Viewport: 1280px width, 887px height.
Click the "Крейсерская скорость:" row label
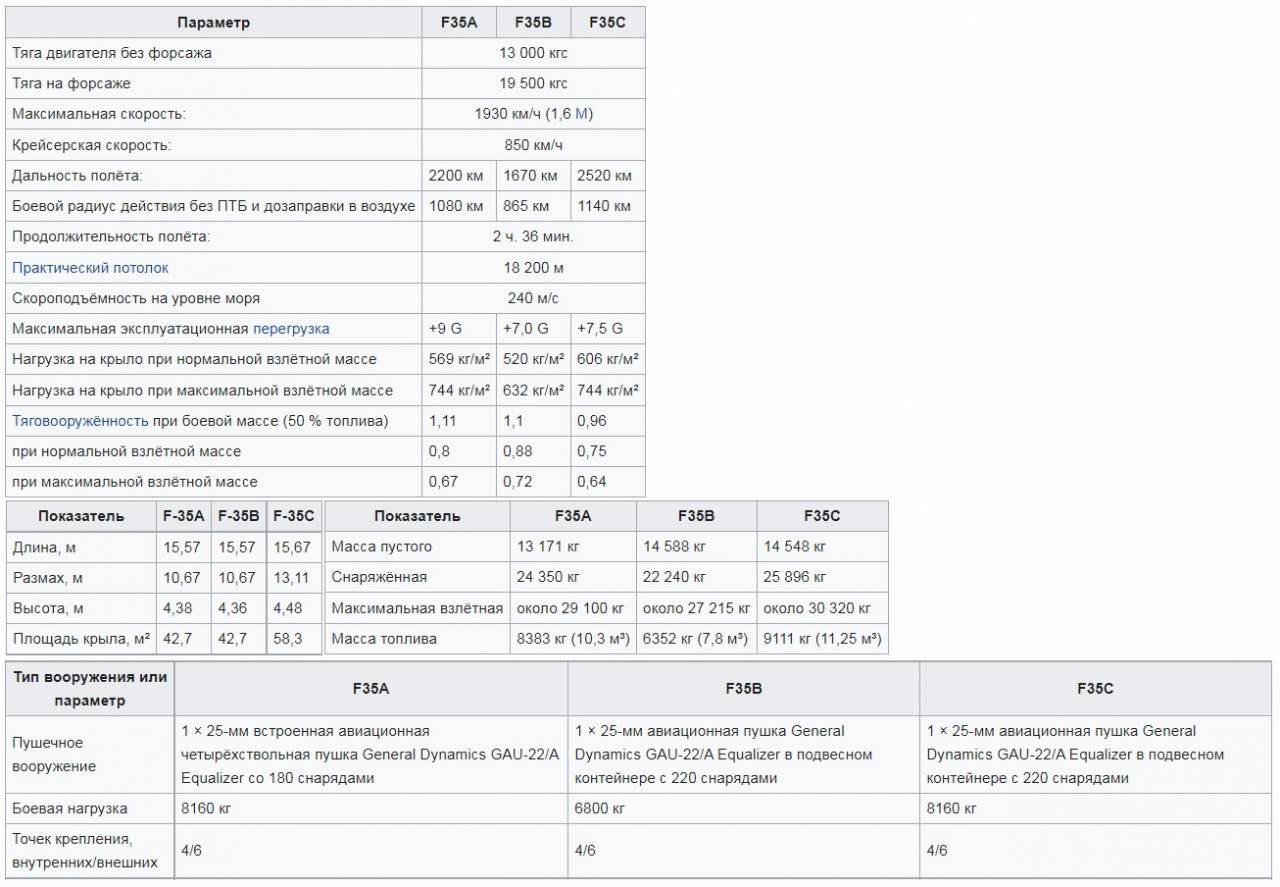[x=92, y=145]
